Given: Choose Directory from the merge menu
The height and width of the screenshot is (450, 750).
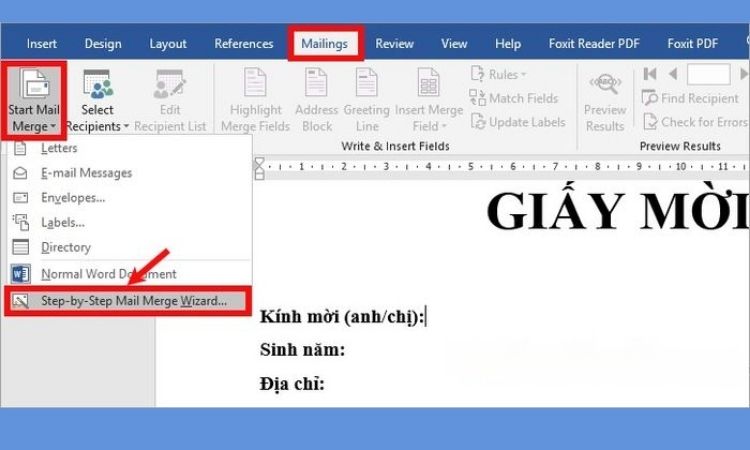Looking at the screenshot, I should click(x=129, y=247).
